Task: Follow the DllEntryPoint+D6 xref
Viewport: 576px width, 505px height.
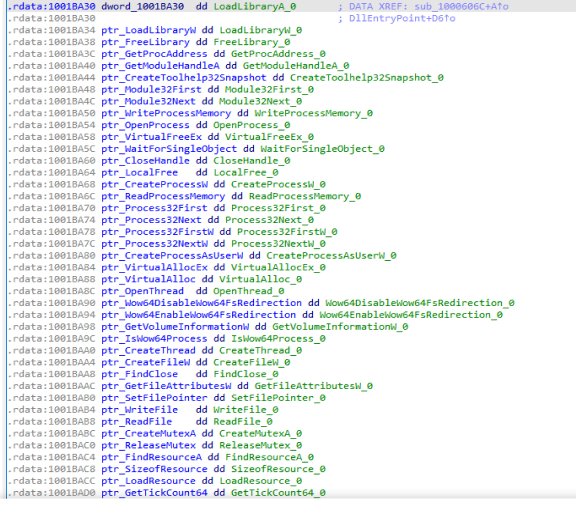Action: 402,18
